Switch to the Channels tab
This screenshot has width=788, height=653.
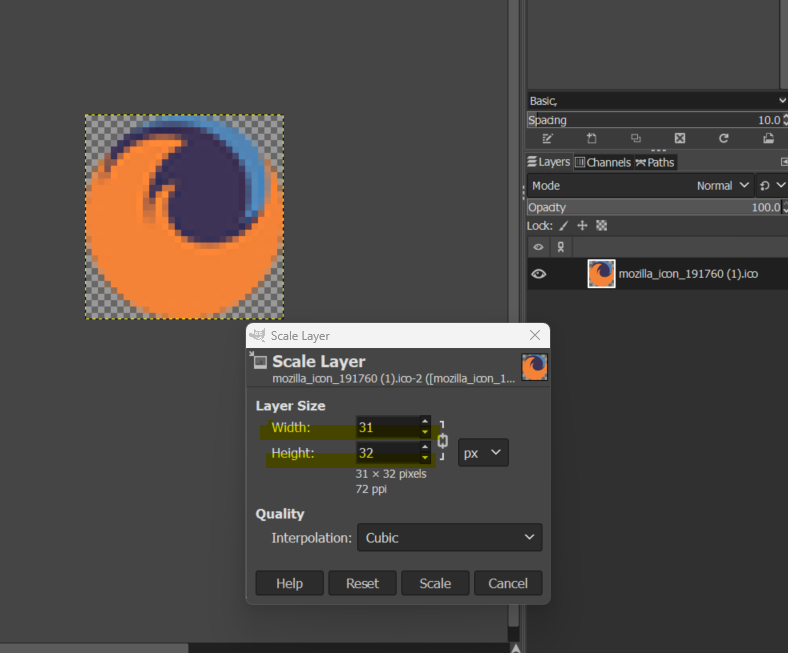click(x=603, y=162)
